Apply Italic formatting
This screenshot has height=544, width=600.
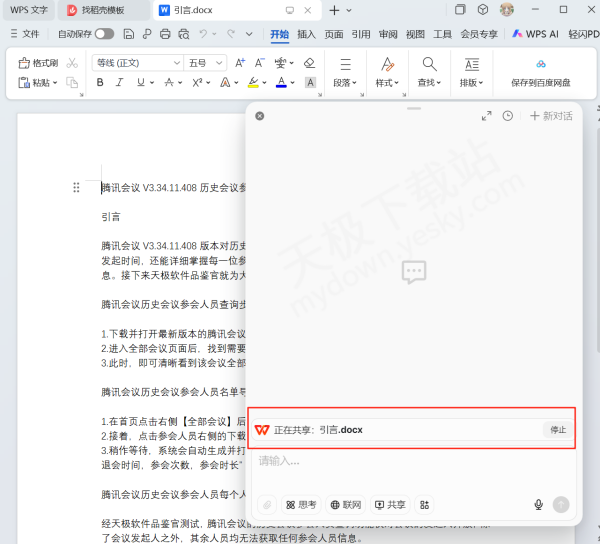click(x=119, y=82)
